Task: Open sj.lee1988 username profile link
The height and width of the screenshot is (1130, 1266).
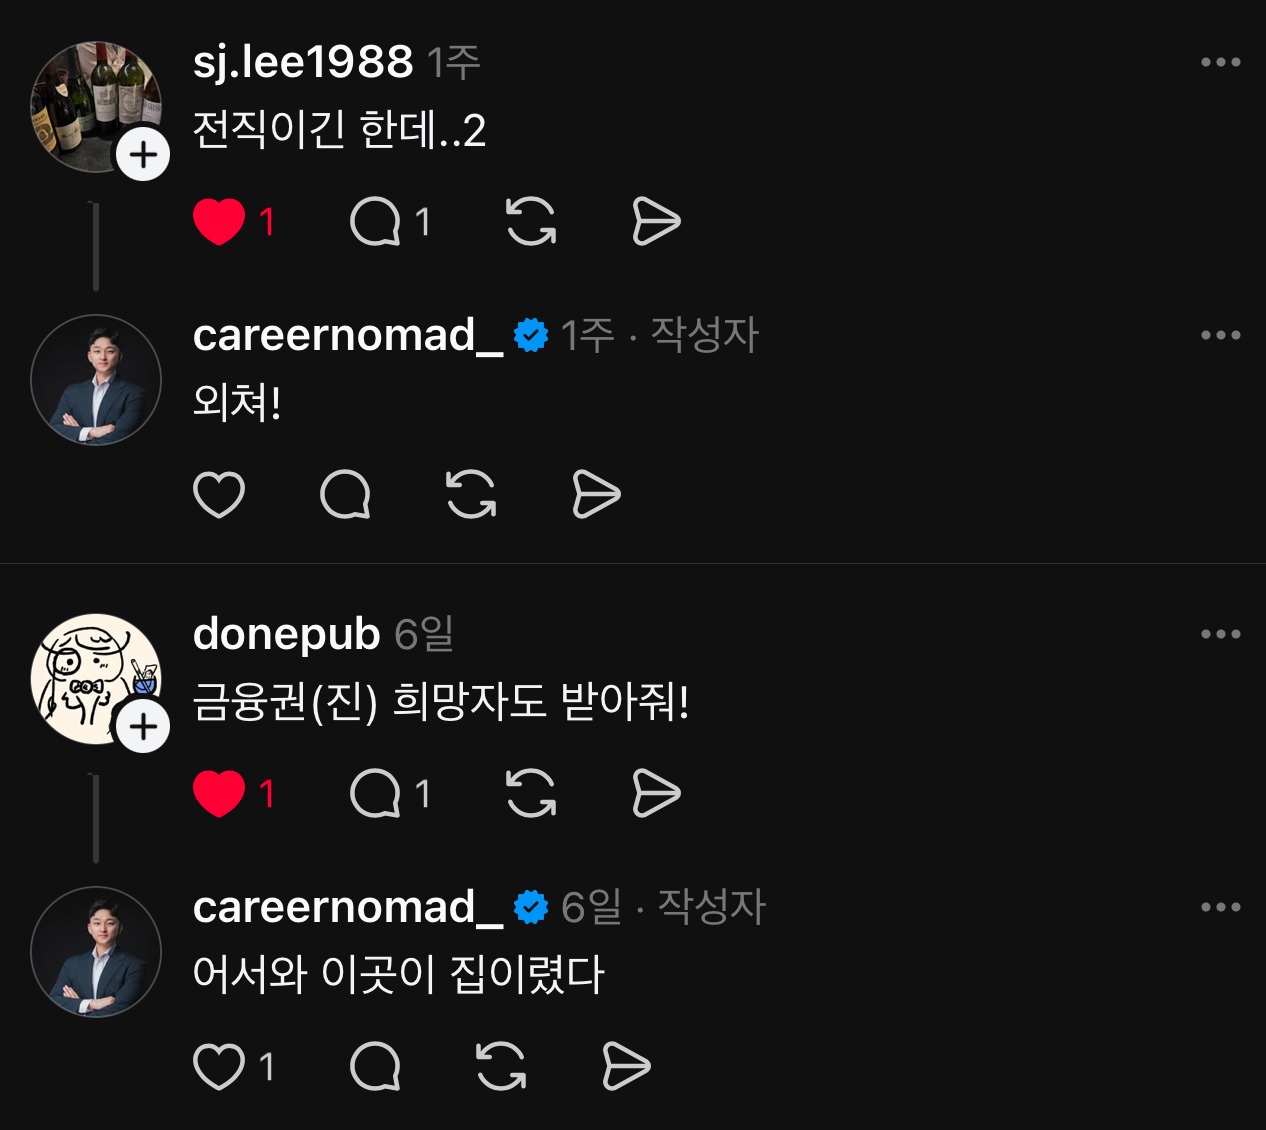Action: click(x=303, y=62)
